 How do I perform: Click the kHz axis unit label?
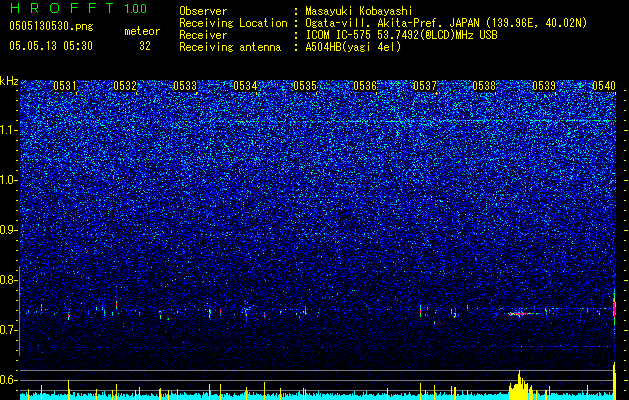coord(9,81)
